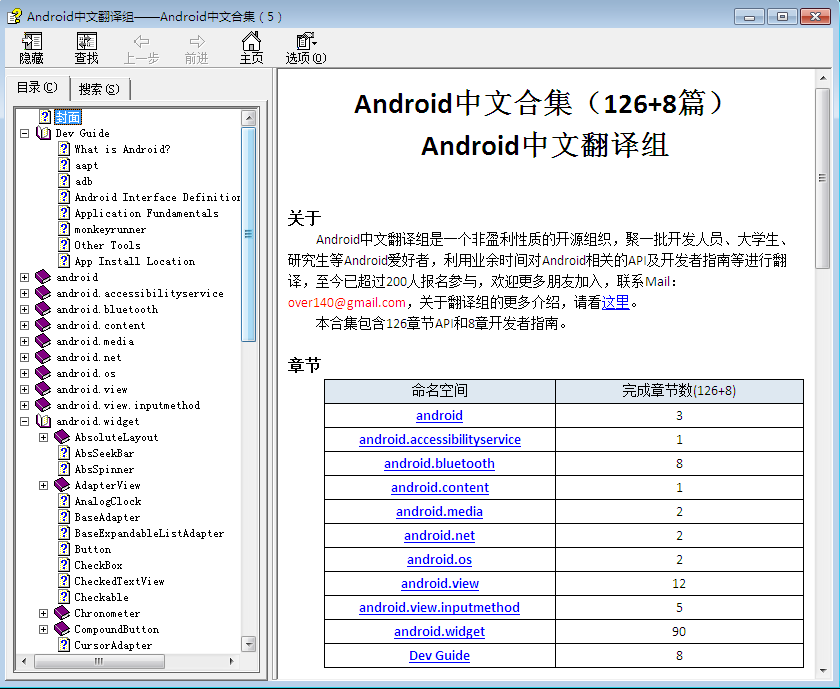Expand the android.content tree node
The width and height of the screenshot is (840, 689).
25,325
